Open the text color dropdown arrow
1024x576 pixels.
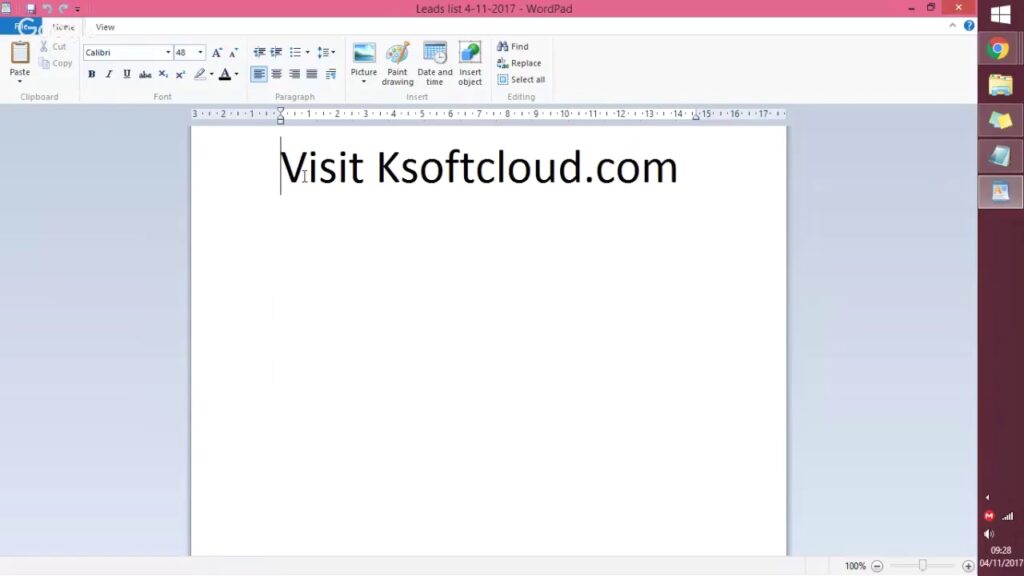[x=236, y=74]
